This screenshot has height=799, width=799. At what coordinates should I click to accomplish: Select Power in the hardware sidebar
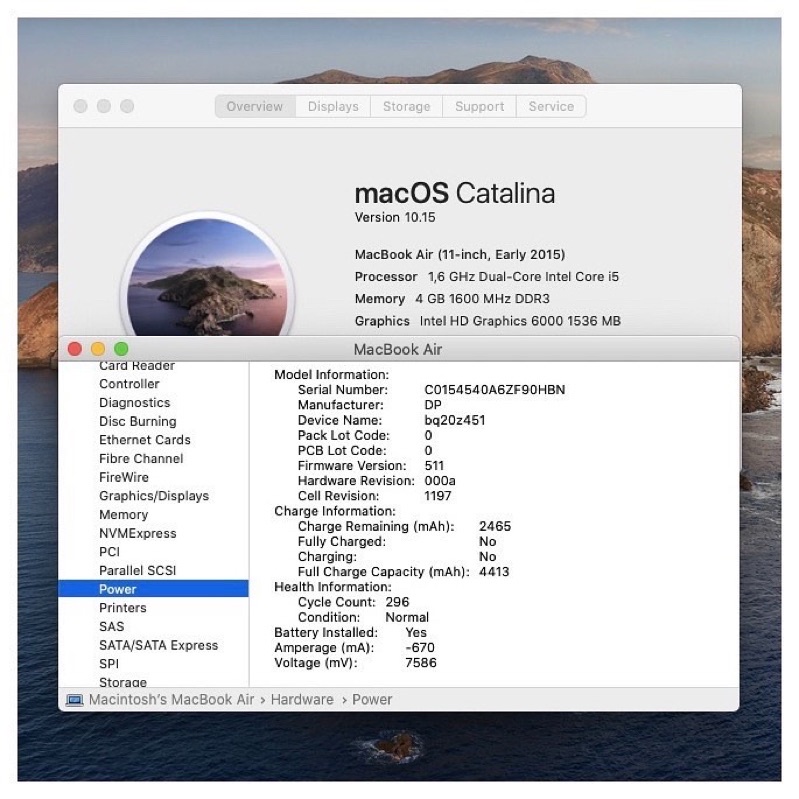[118, 589]
